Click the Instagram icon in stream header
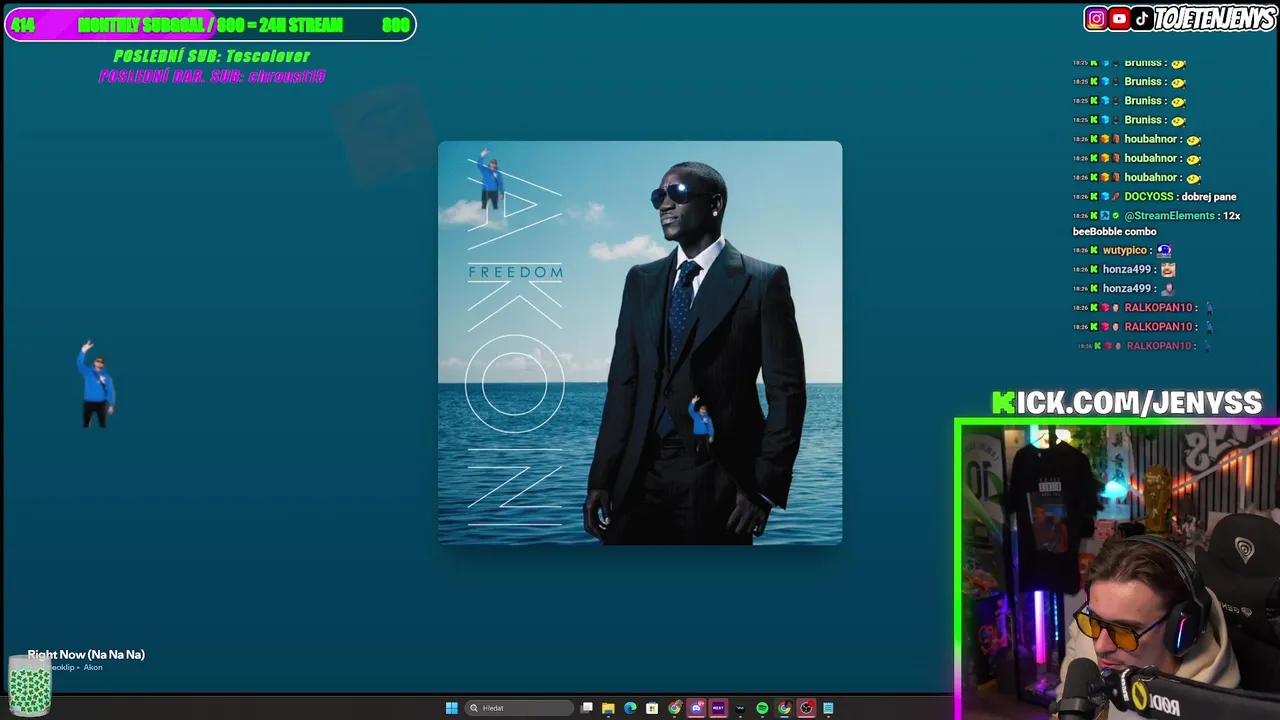The width and height of the screenshot is (1280, 720). click(x=1097, y=18)
